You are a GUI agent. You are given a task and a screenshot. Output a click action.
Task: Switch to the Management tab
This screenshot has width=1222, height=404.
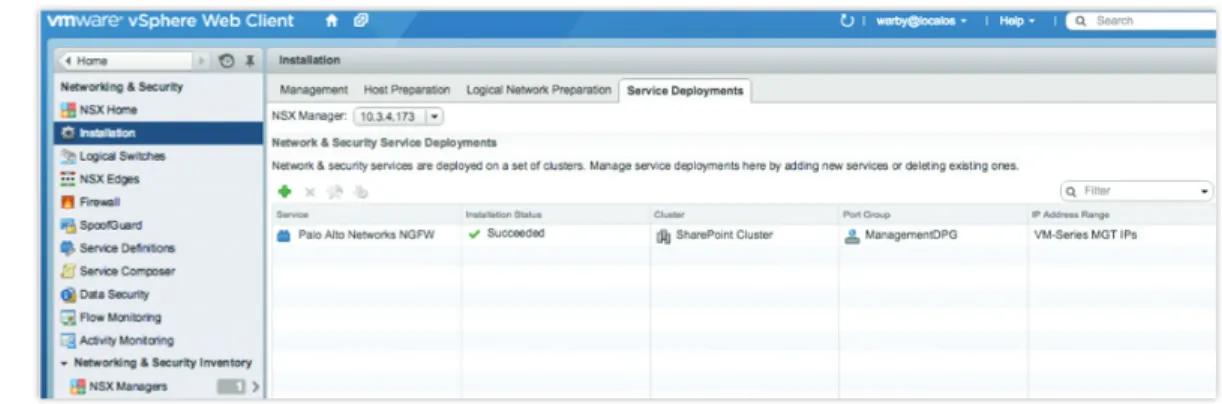[314, 90]
